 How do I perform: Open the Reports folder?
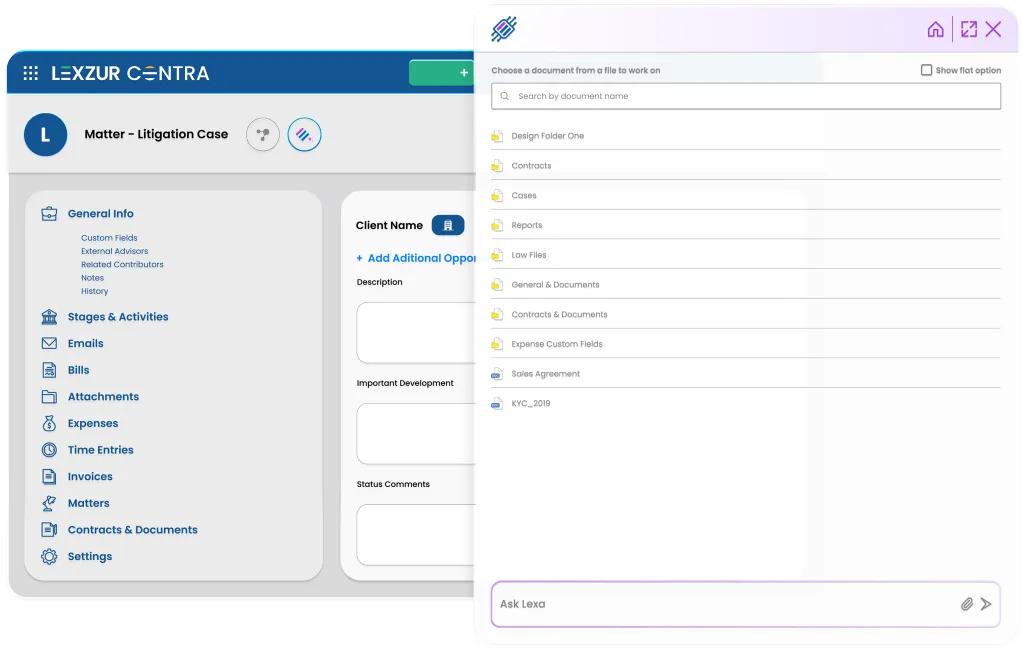coord(746,225)
